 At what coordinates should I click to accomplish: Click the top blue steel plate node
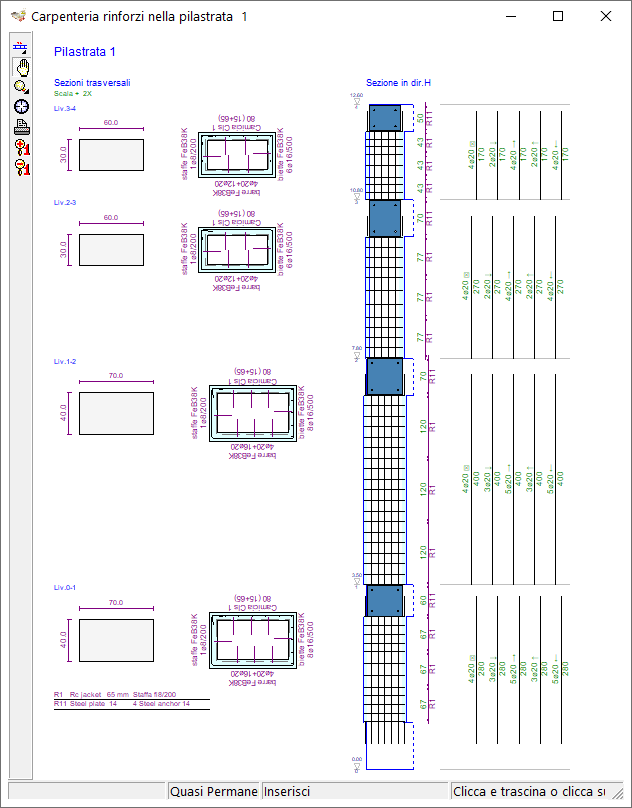[384, 117]
